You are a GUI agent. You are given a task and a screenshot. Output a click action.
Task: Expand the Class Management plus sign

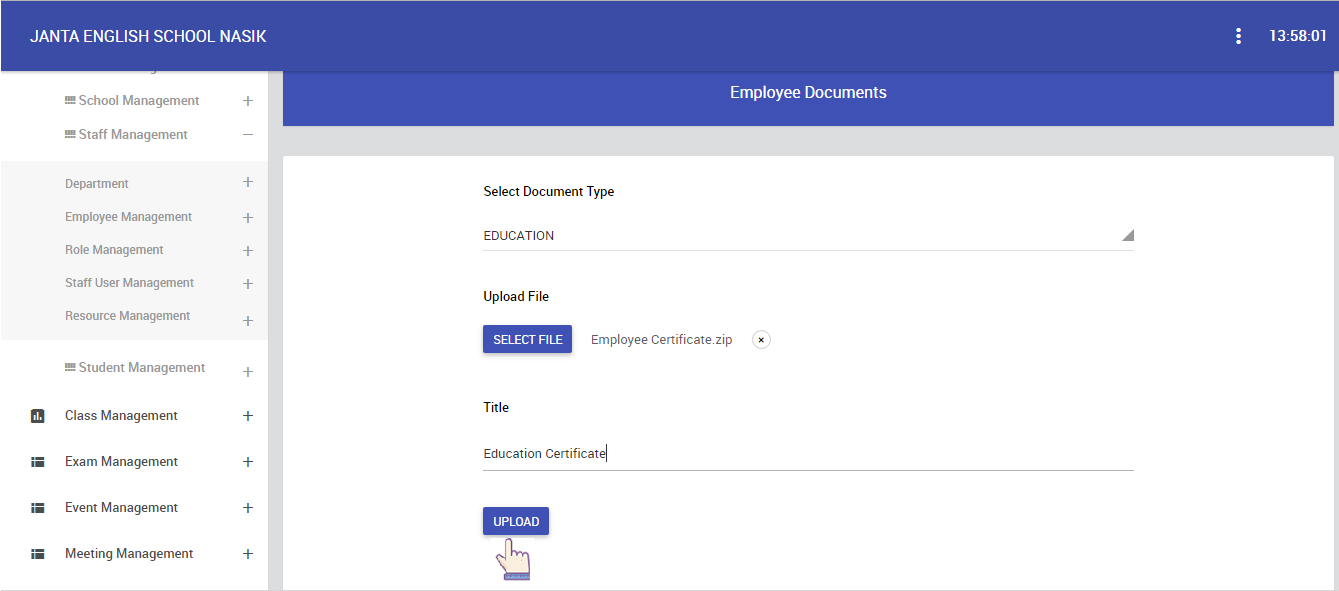(248, 416)
